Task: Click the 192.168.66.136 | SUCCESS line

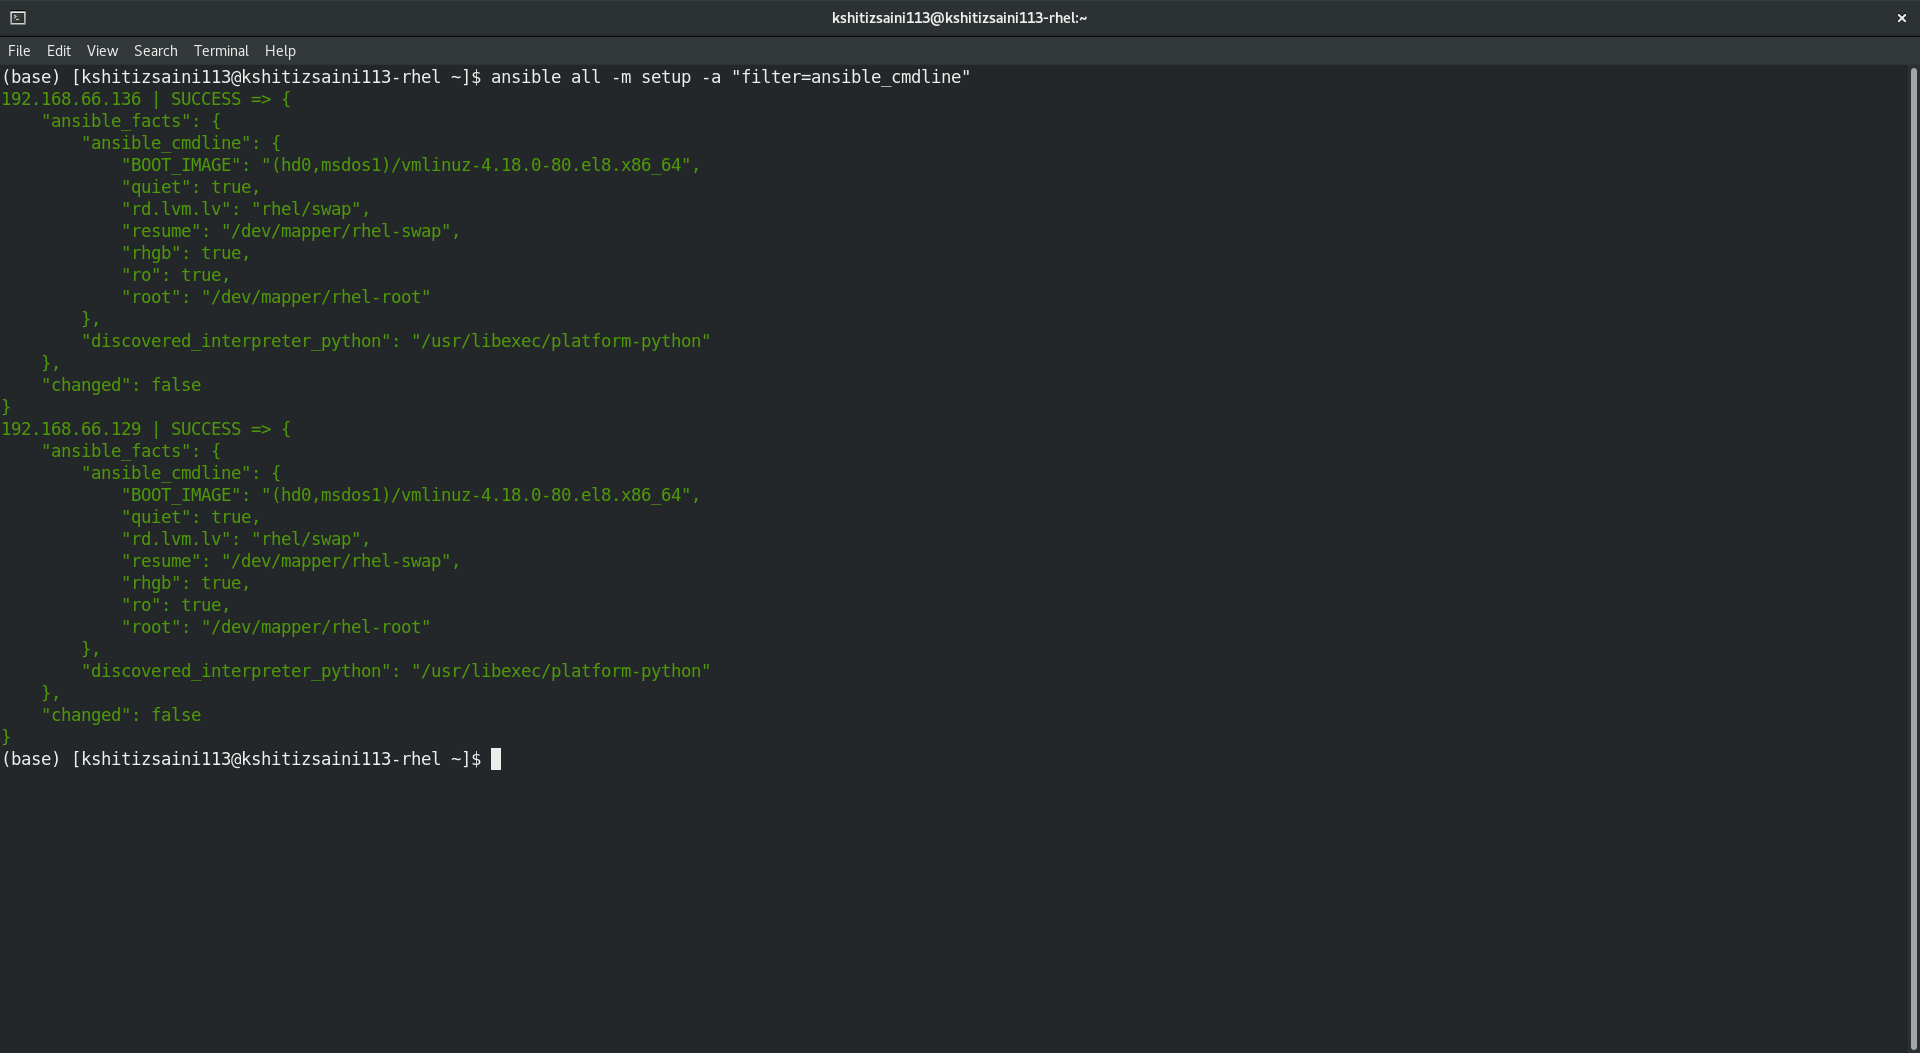Action: 146,99
